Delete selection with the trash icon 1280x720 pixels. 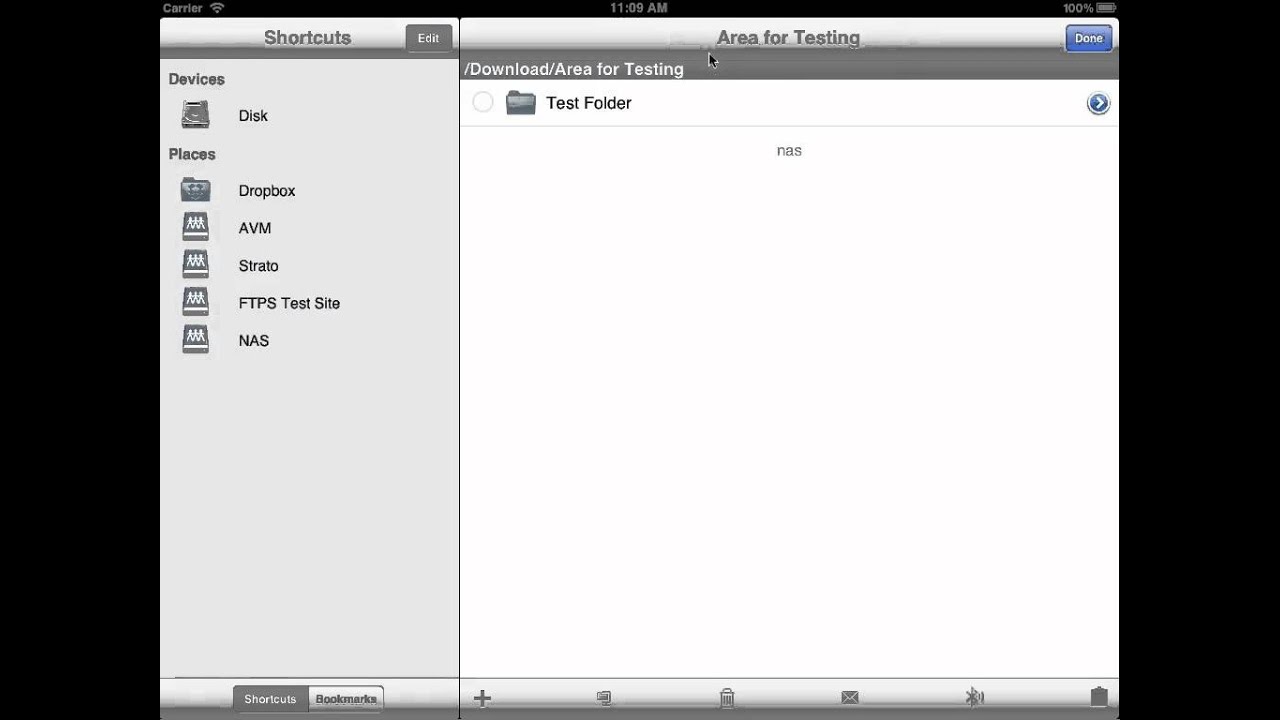[x=727, y=698]
